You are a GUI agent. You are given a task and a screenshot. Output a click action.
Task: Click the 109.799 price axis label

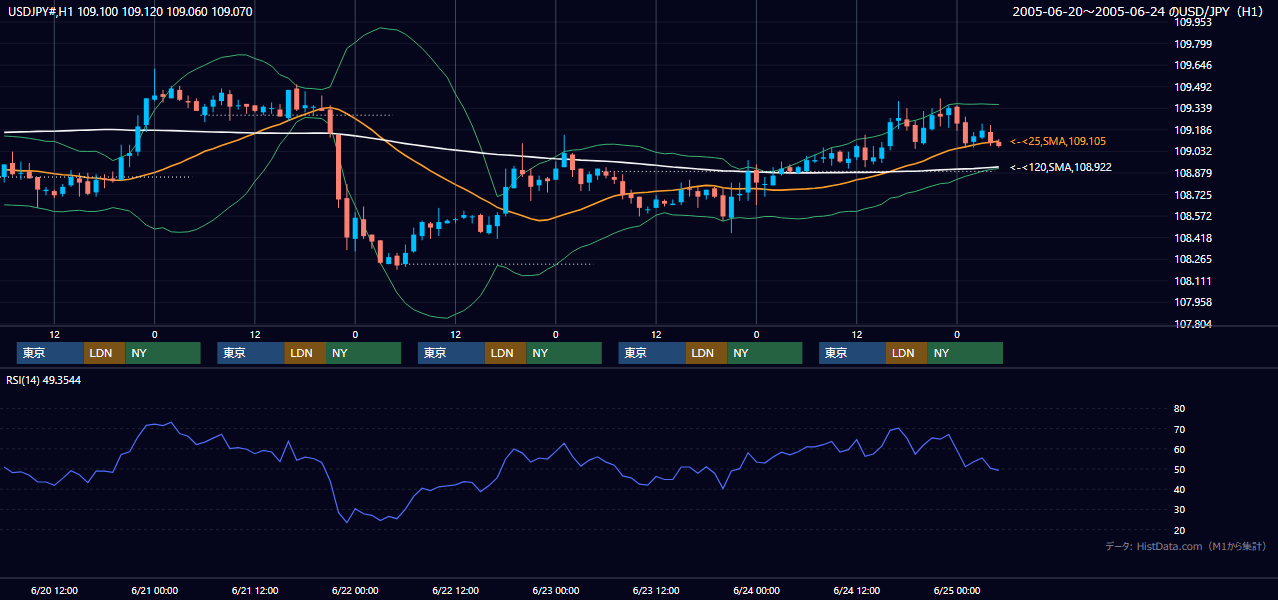click(x=1193, y=44)
